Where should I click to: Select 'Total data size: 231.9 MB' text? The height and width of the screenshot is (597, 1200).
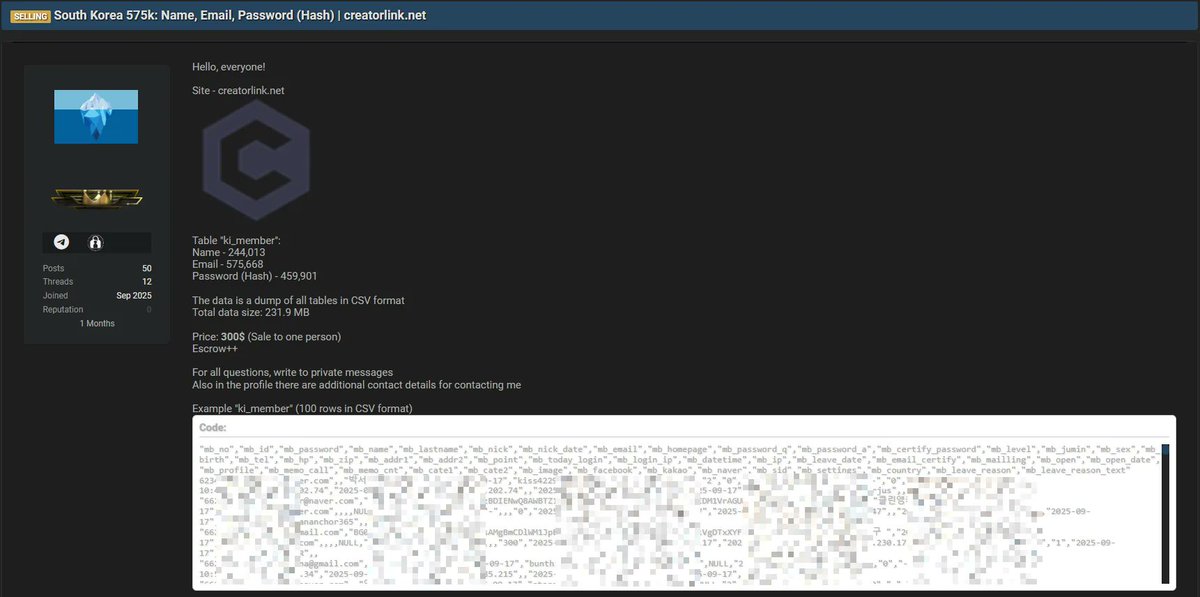pyautogui.click(x=251, y=312)
